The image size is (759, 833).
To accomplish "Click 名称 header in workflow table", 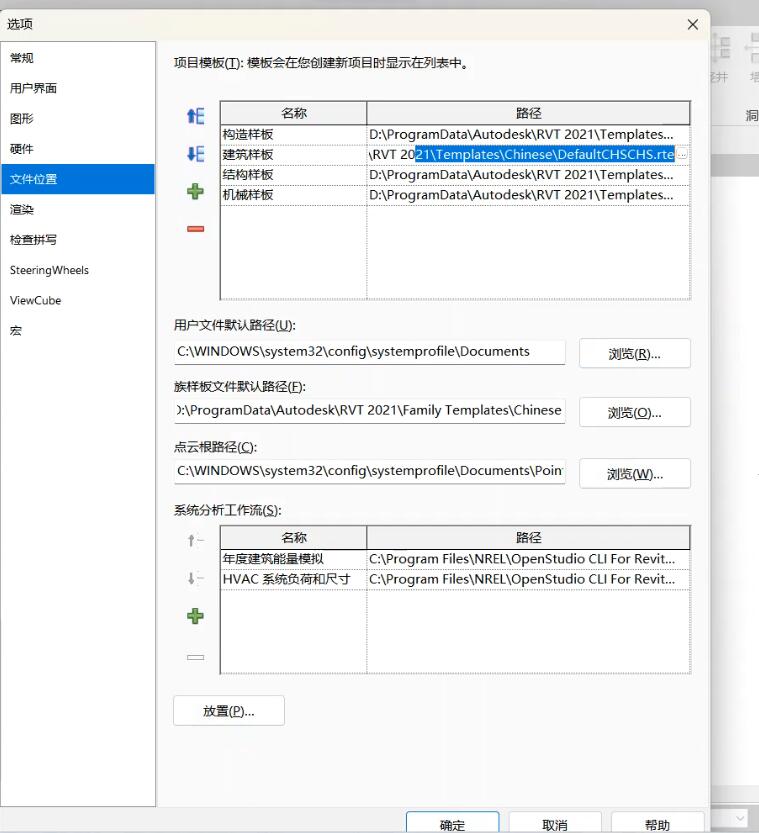I will [x=294, y=538].
